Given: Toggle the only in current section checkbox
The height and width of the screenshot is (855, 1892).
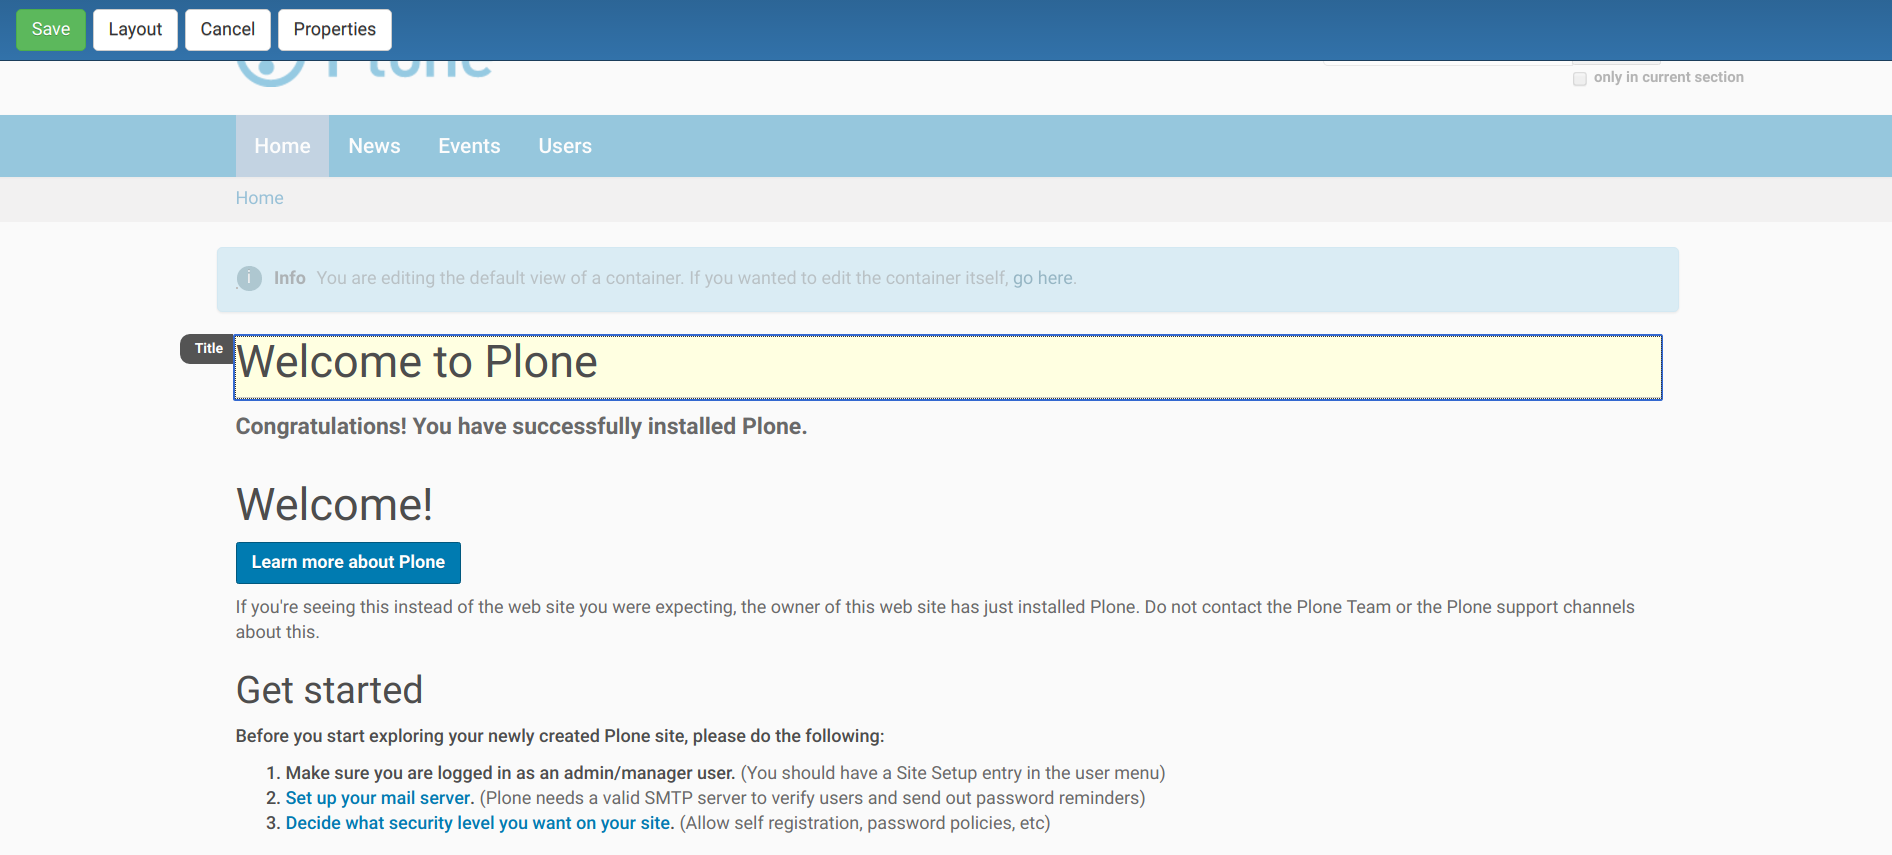Looking at the screenshot, I should 1580,78.
